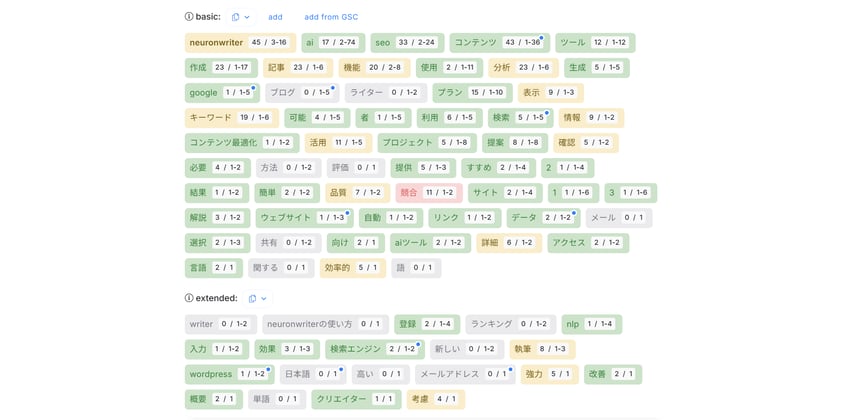
Task: Click the info icon next to basic
Action: coord(189,17)
